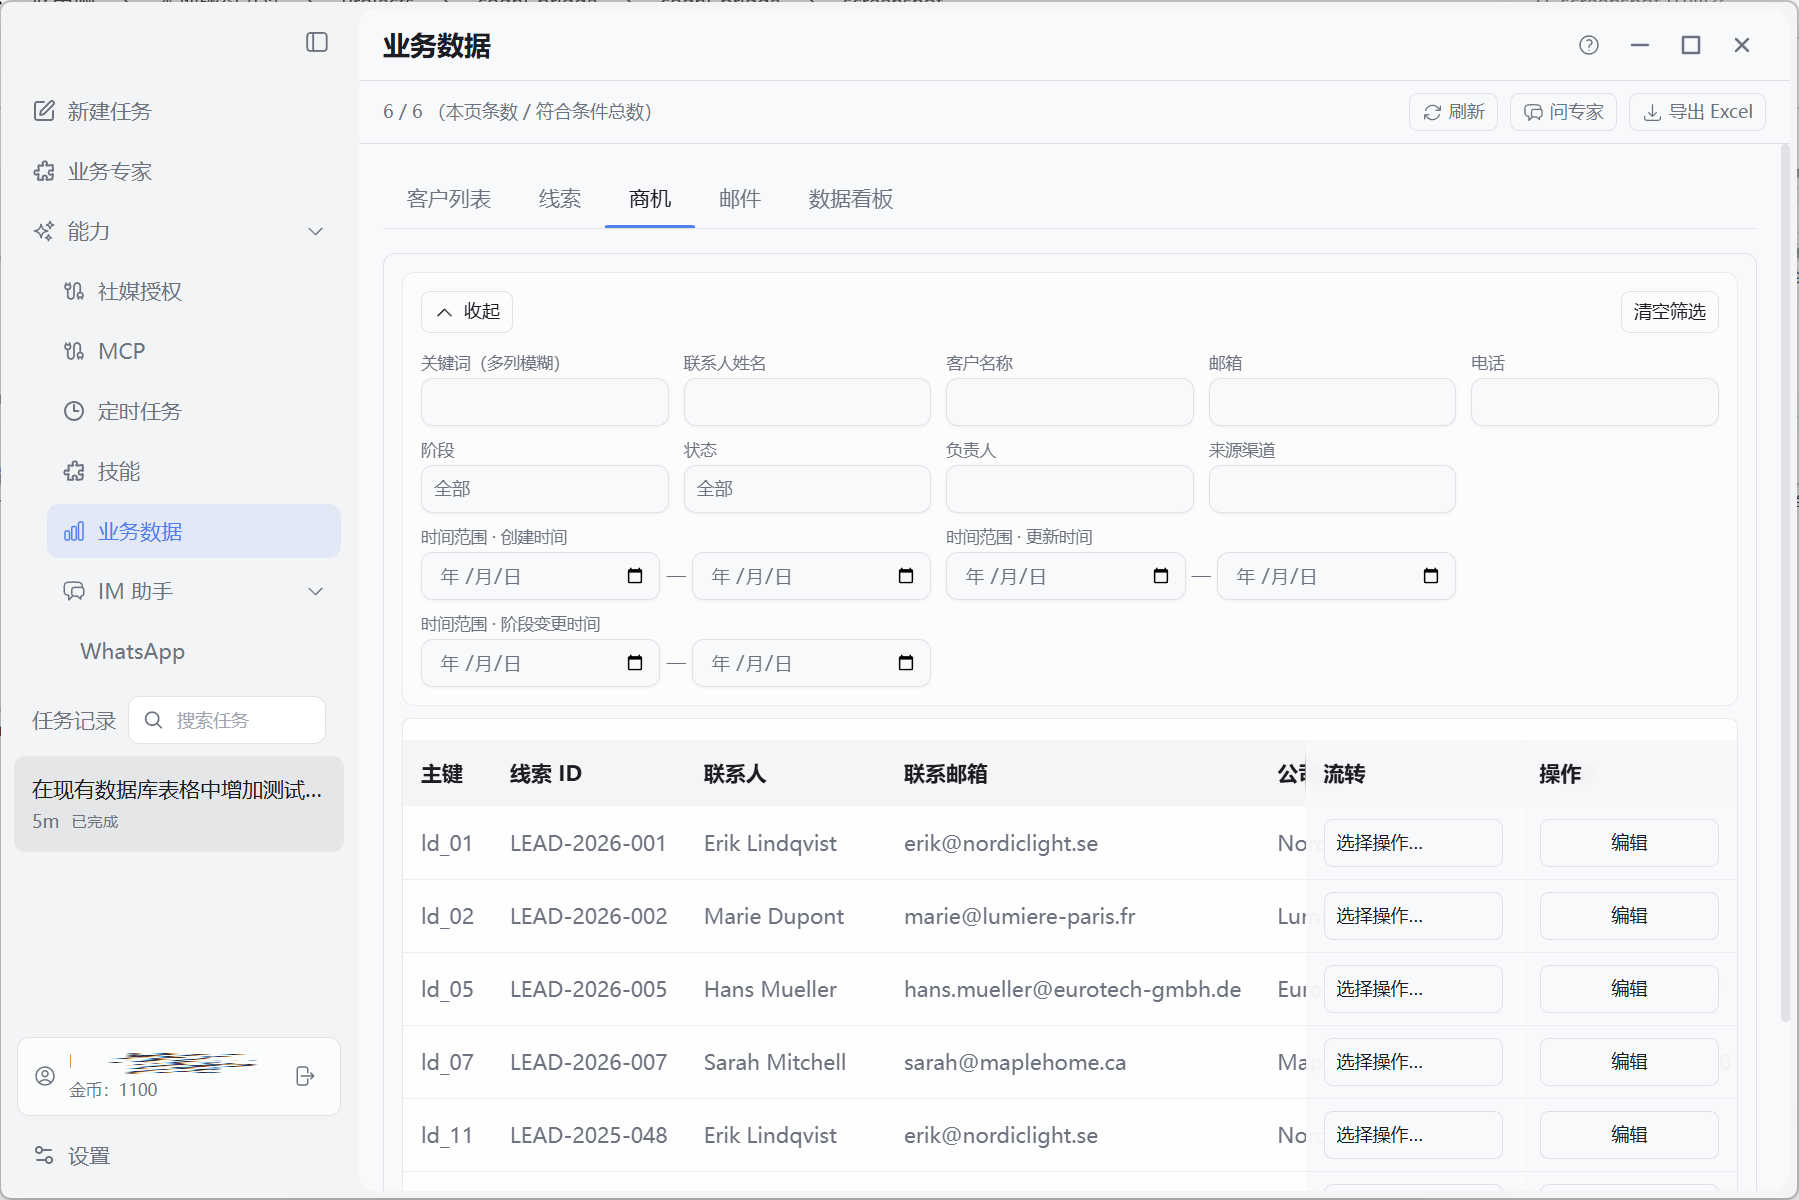Focus the 来源渠道 input field
Screen dimensions: 1799x1200
(1332, 489)
